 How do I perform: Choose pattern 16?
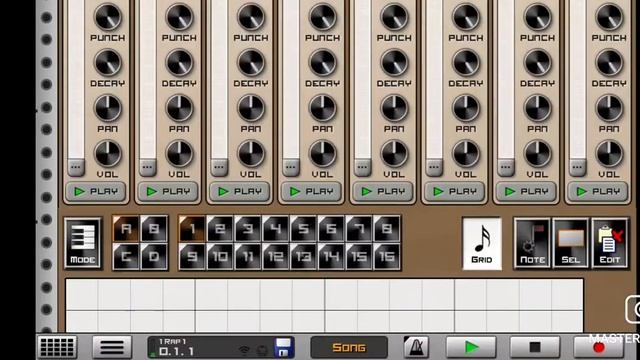coord(387,257)
